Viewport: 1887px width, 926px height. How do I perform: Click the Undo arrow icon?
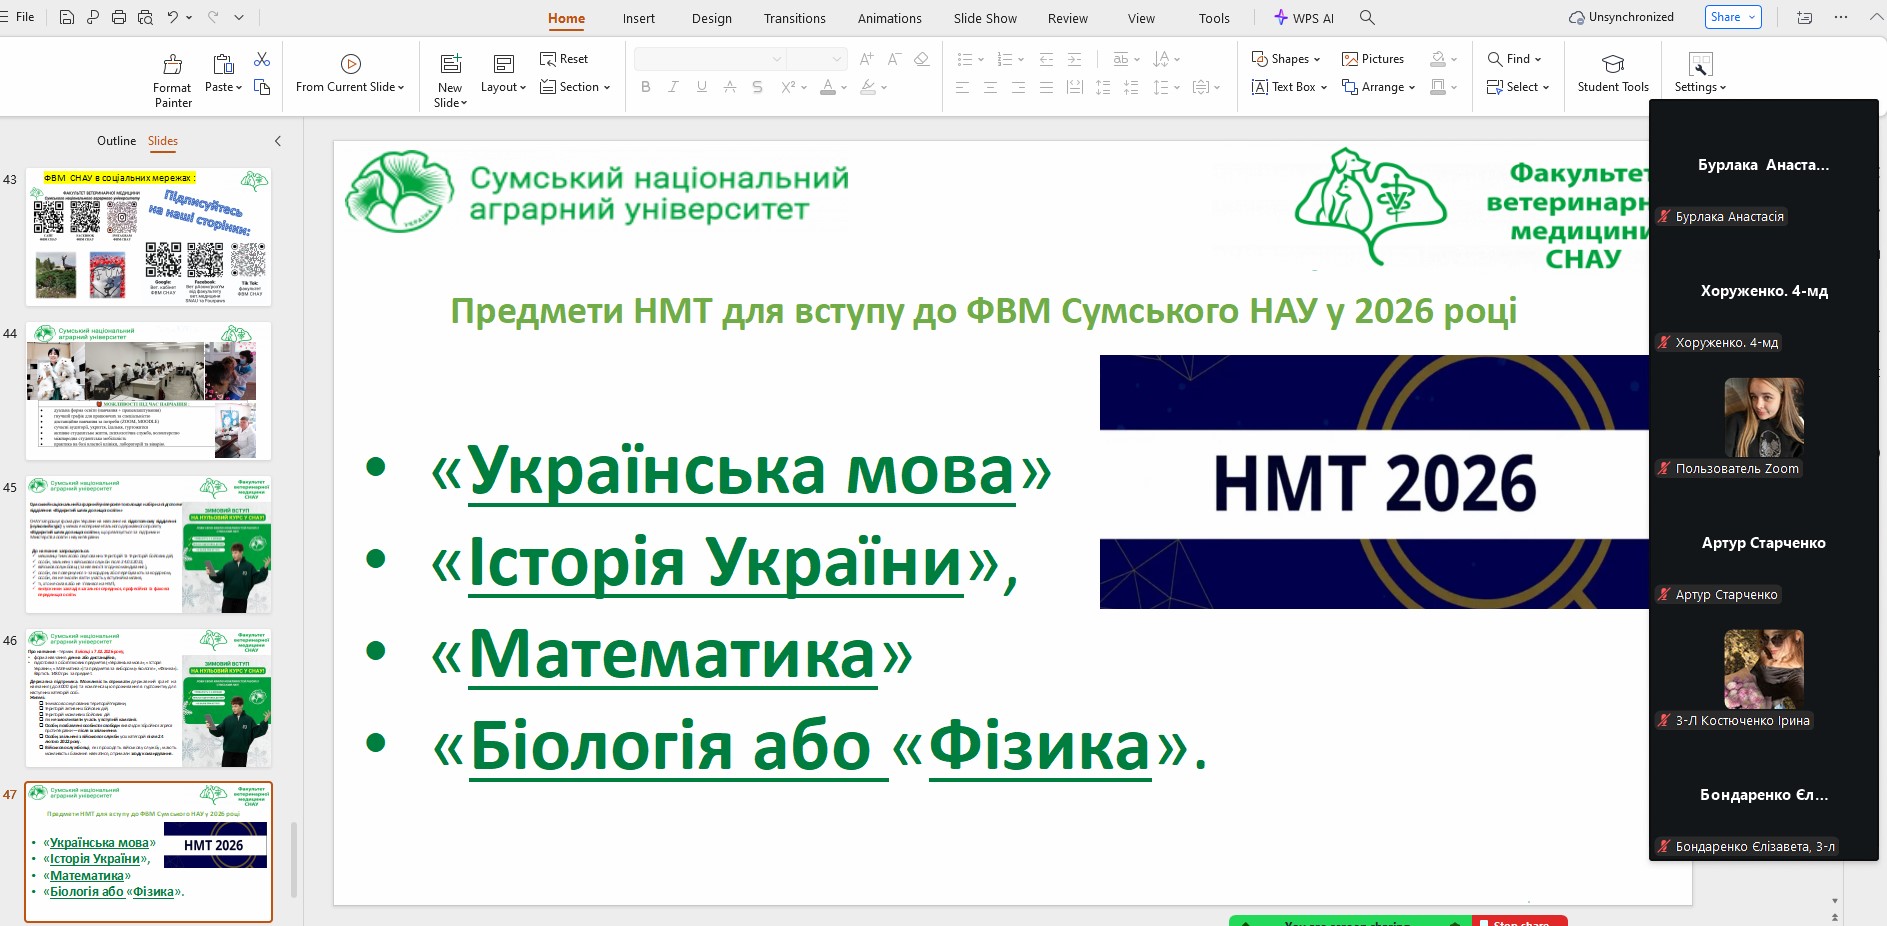pos(173,17)
